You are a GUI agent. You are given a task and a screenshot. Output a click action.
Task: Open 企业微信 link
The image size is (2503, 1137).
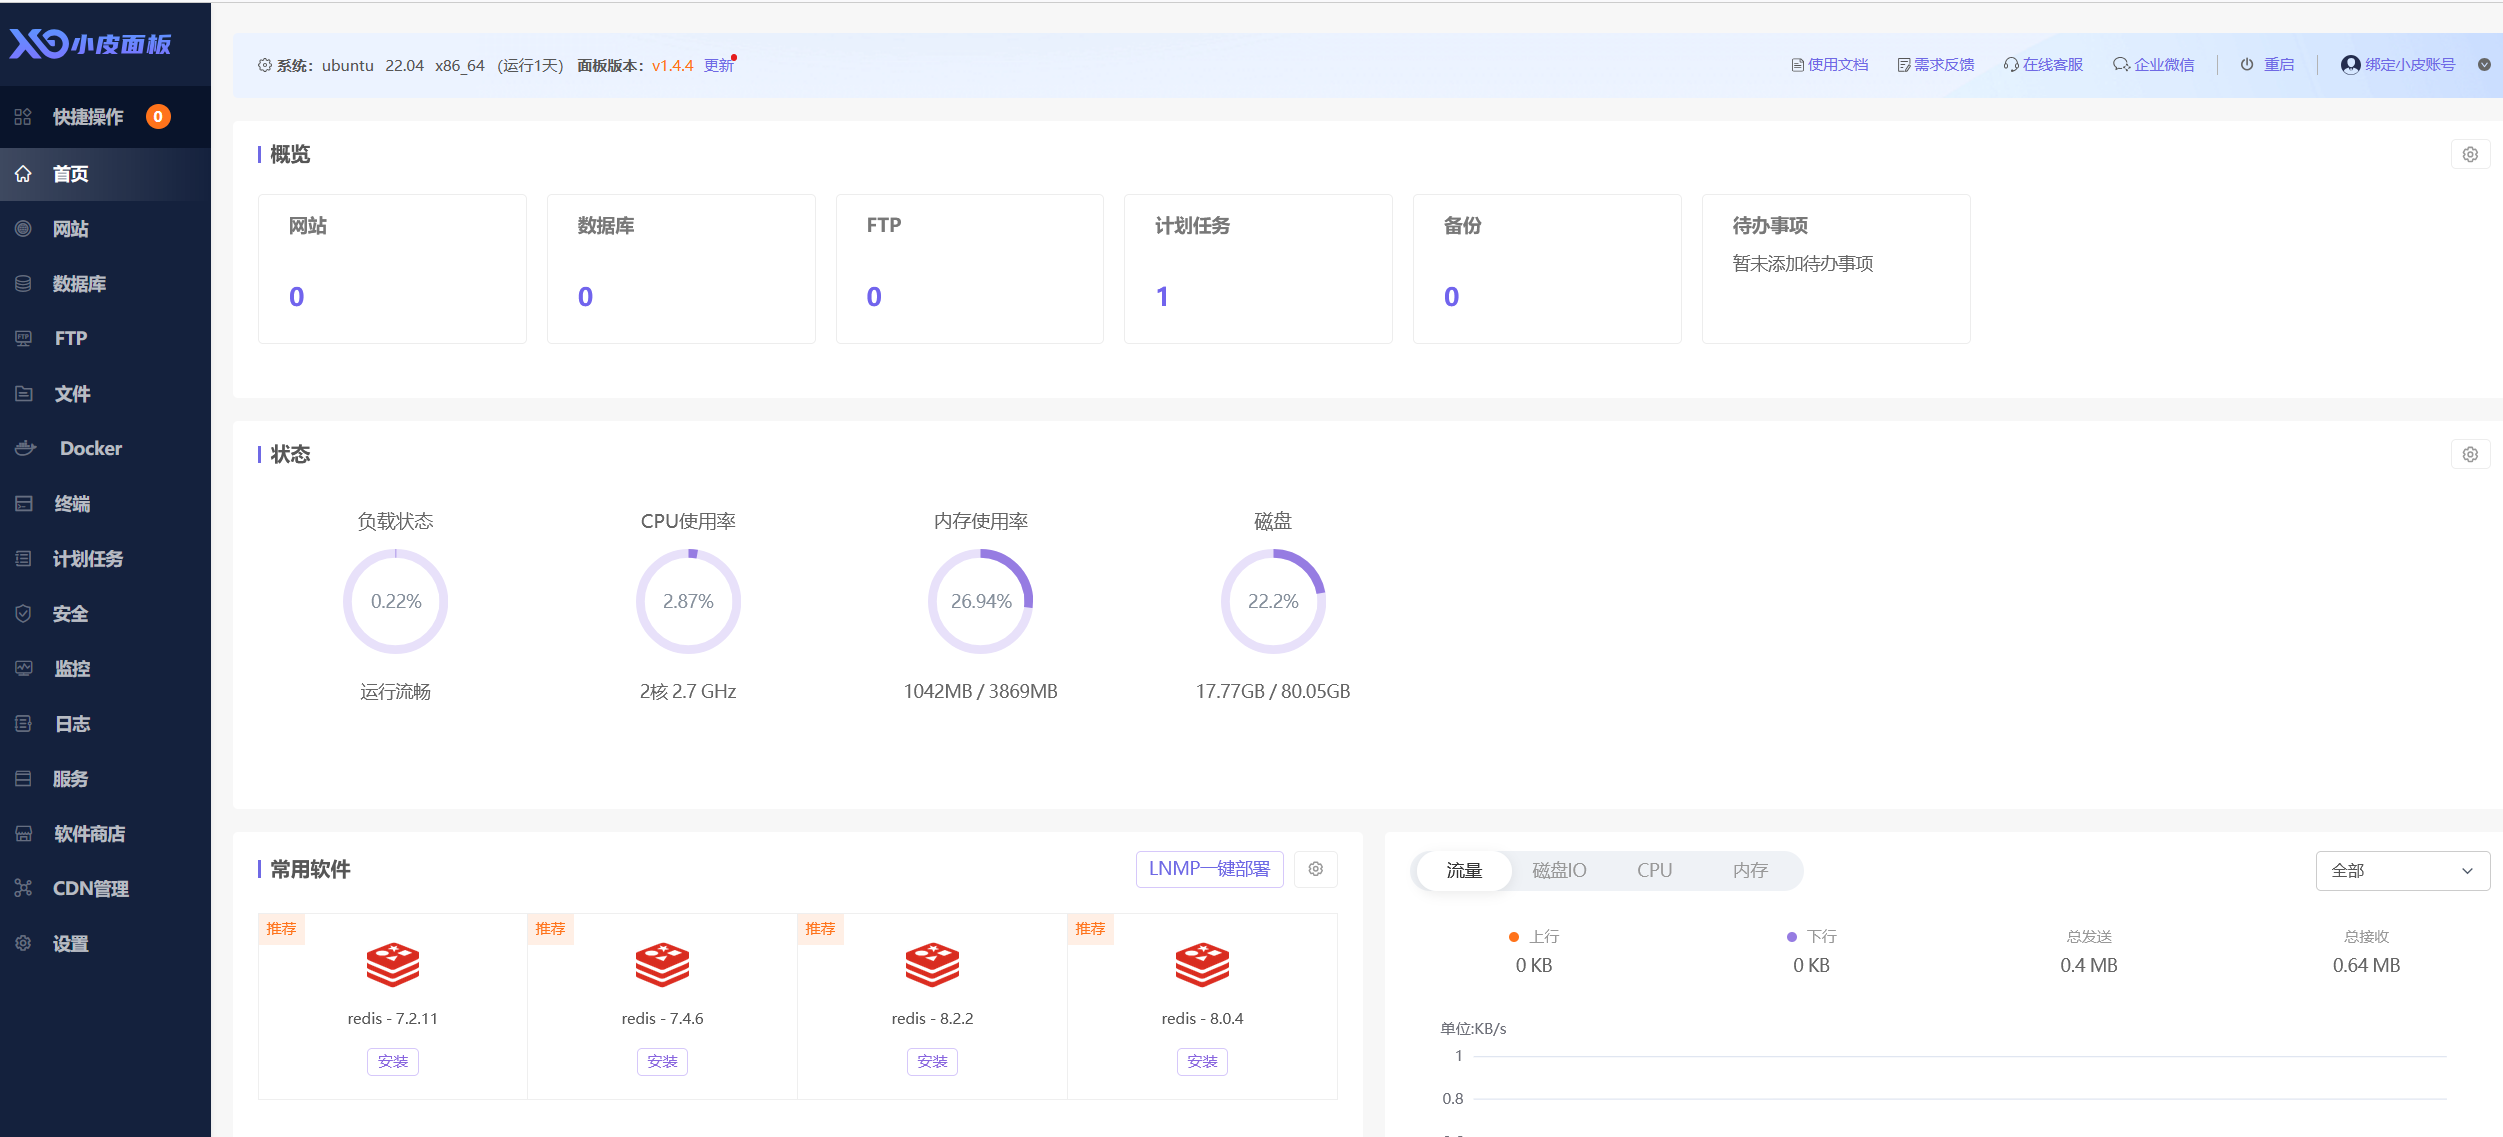tap(2154, 65)
